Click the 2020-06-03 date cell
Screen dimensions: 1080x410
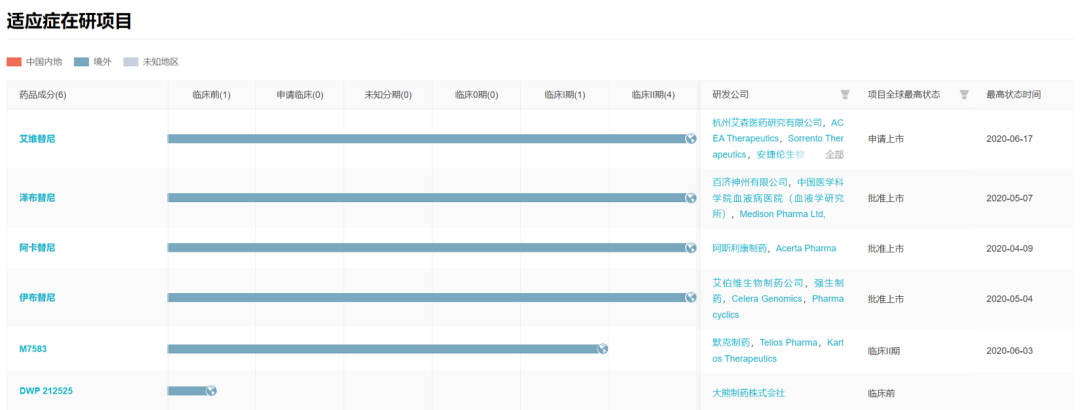pyautogui.click(x=1009, y=351)
